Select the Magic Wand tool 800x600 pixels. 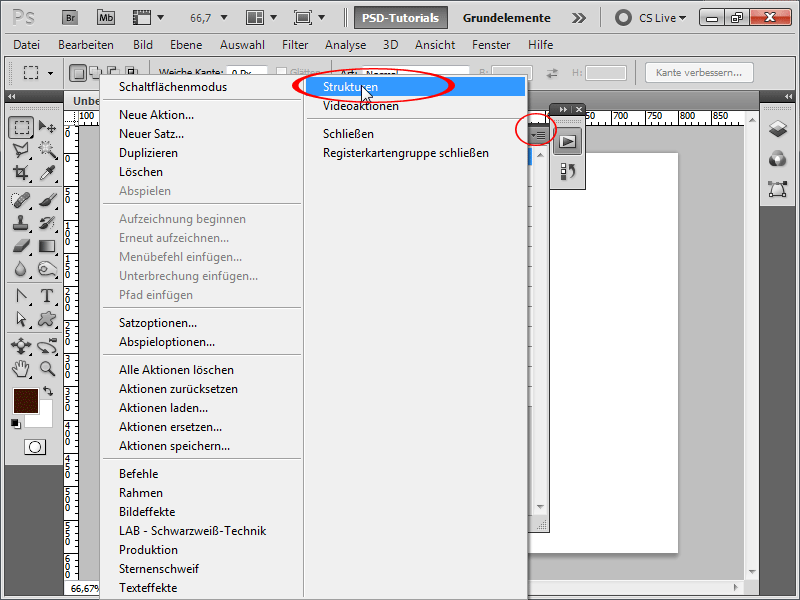pyautogui.click(x=47, y=150)
